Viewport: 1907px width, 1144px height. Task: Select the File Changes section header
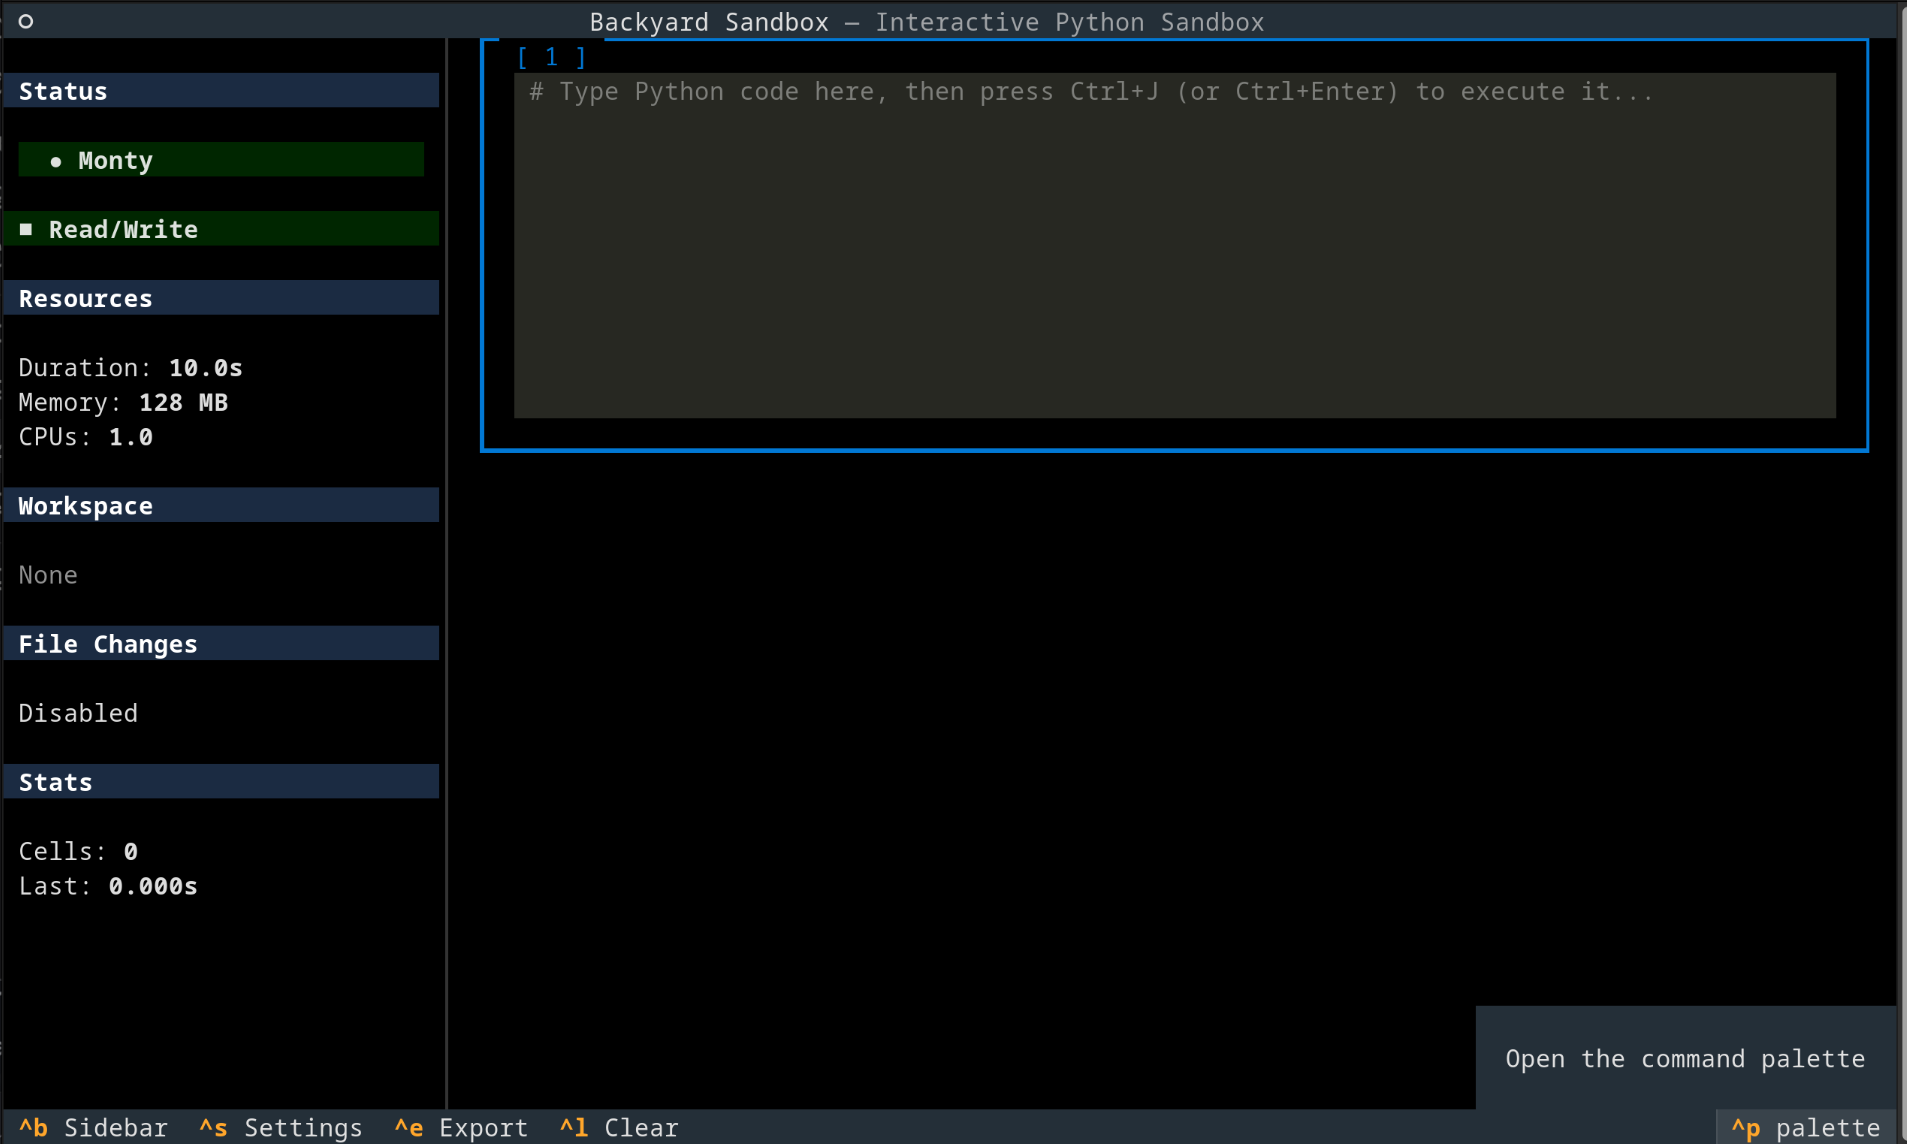point(221,643)
